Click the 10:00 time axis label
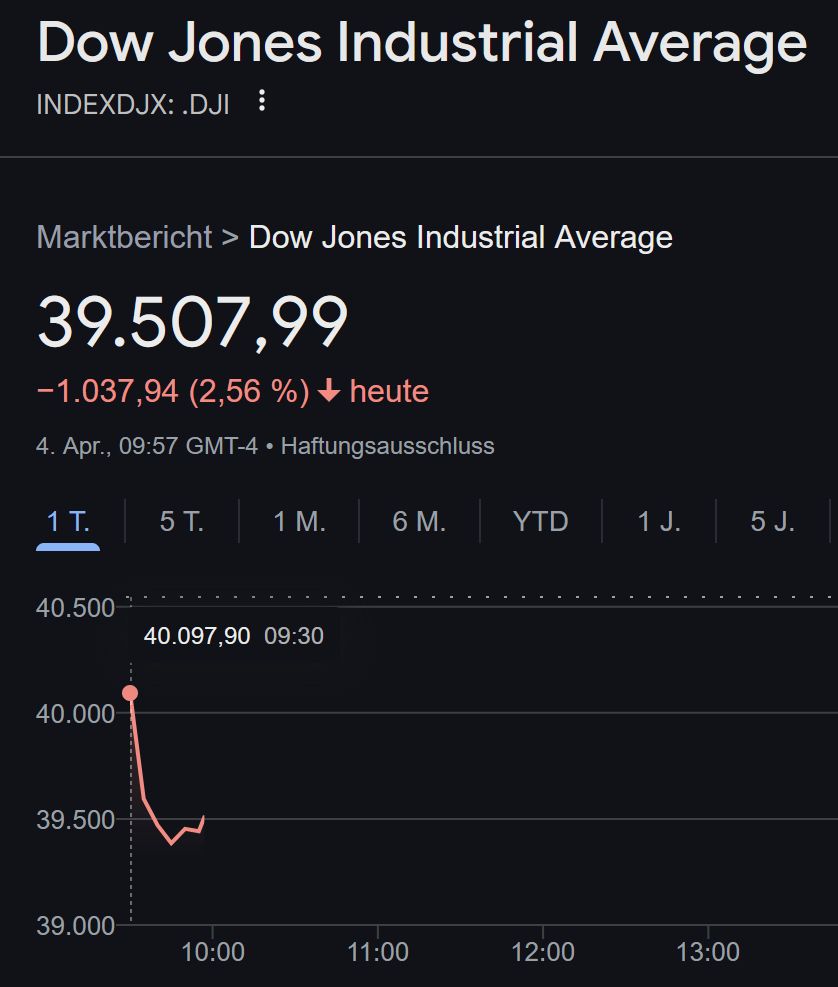This screenshot has height=987, width=838. [x=213, y=952]
